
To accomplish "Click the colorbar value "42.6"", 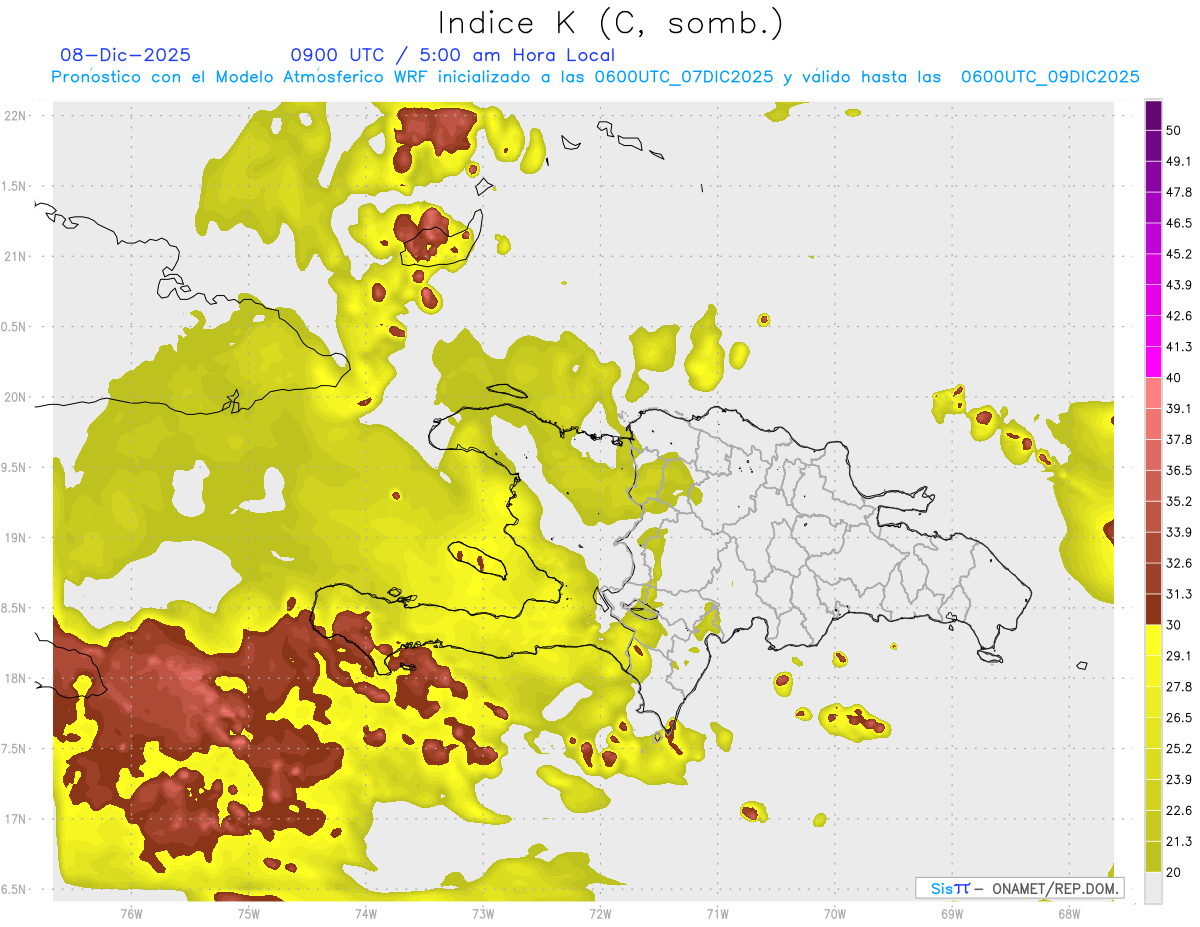I will 1179,316.
